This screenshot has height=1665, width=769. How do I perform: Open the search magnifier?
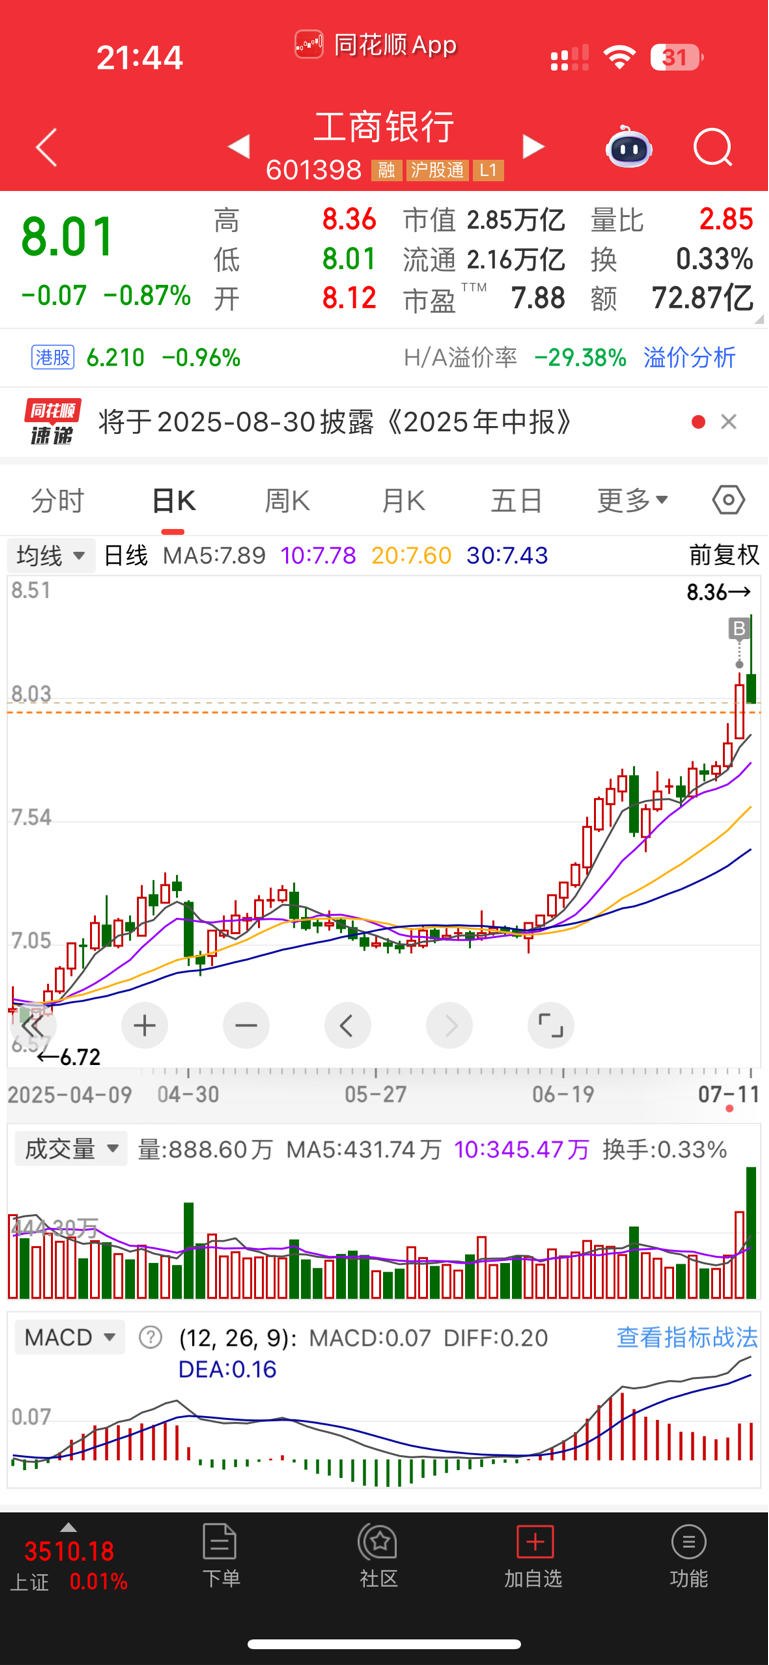[713, 148]
